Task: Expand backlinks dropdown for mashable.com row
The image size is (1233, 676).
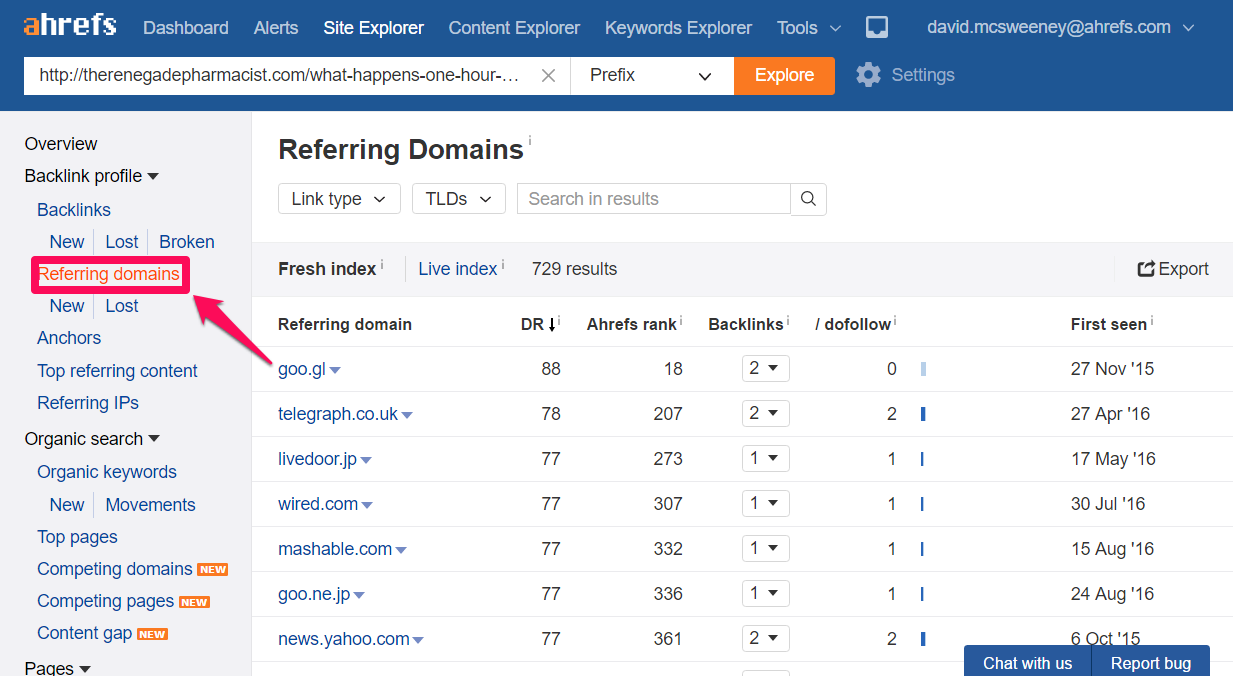Action: (x=766, y=548)
